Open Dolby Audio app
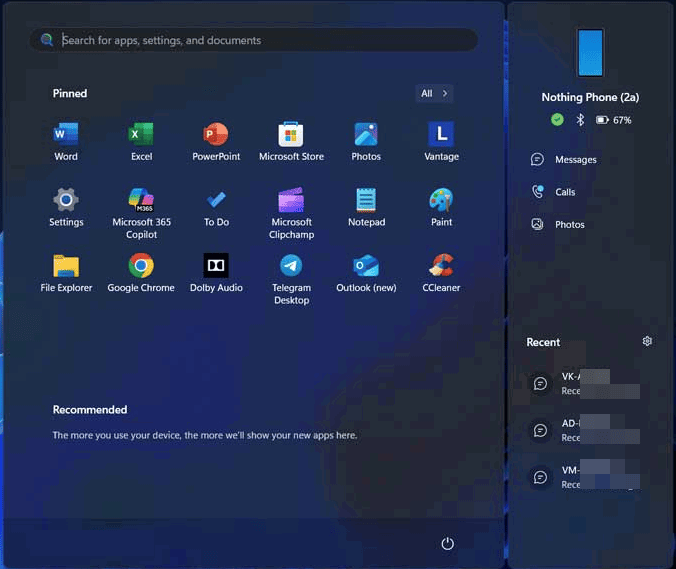The width and height of the screenshot is (676, 569). coord(216,273)
